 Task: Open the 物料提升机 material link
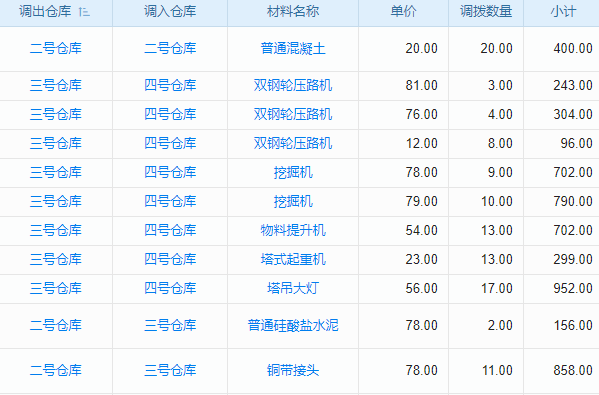click(293, 230)
